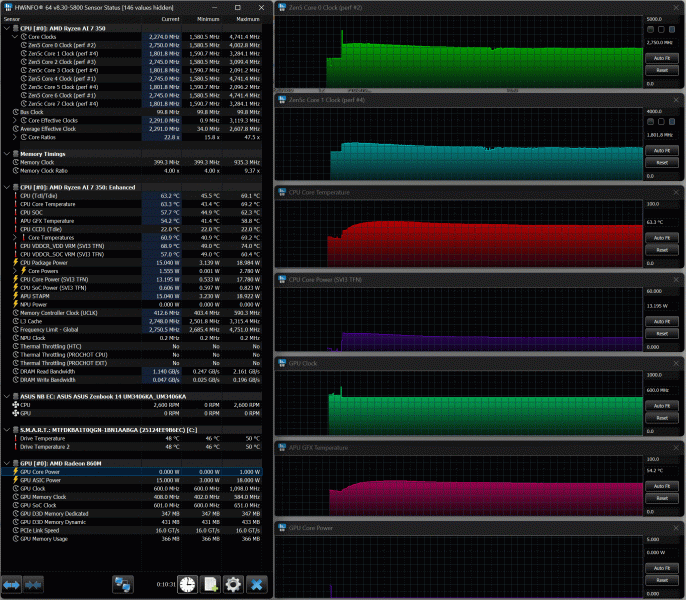Click Auto Fit in GPU Clock graph
This screenshot has width=686, height=600.
coord(662,406)
